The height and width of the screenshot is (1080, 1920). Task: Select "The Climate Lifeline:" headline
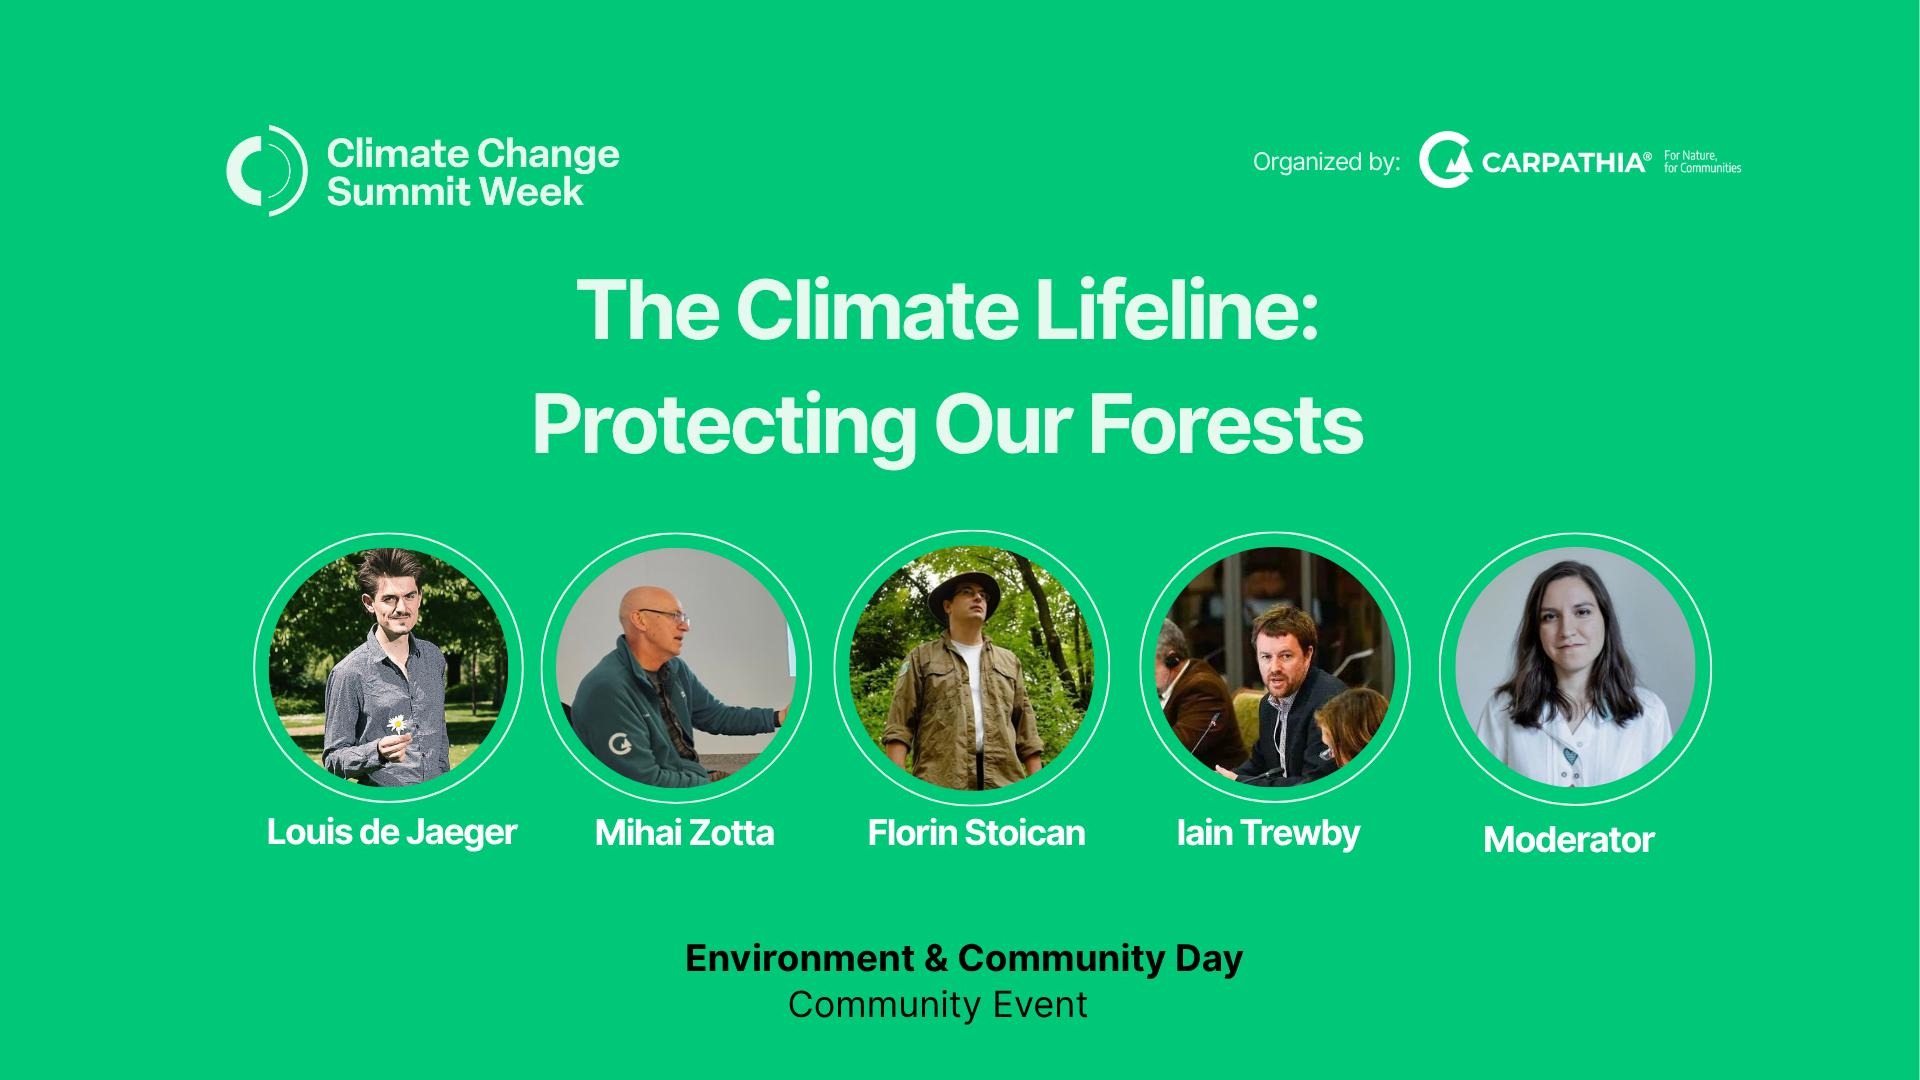(948, 310)
